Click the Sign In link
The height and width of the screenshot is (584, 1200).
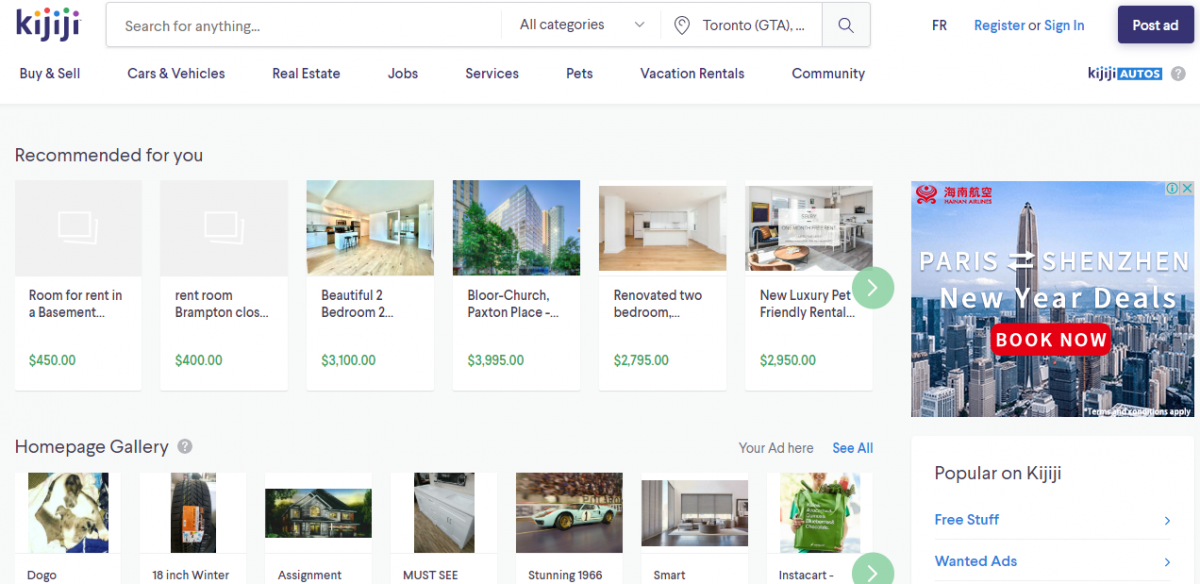[x=1064, y=25]
